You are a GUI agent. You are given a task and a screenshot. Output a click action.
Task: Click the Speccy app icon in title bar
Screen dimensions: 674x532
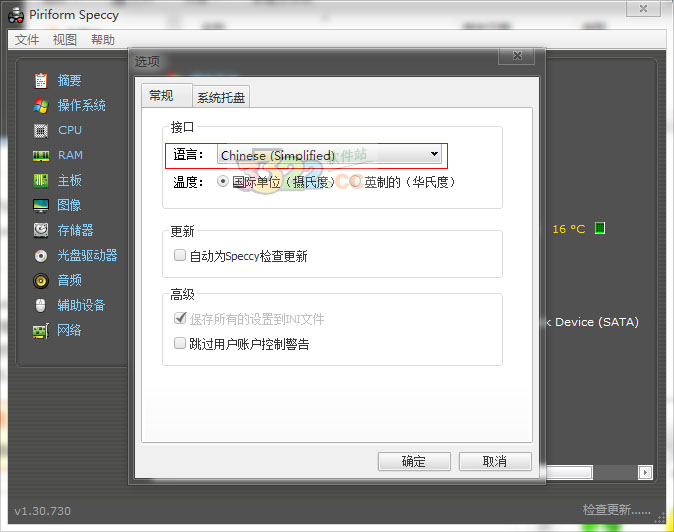(16, 15)
